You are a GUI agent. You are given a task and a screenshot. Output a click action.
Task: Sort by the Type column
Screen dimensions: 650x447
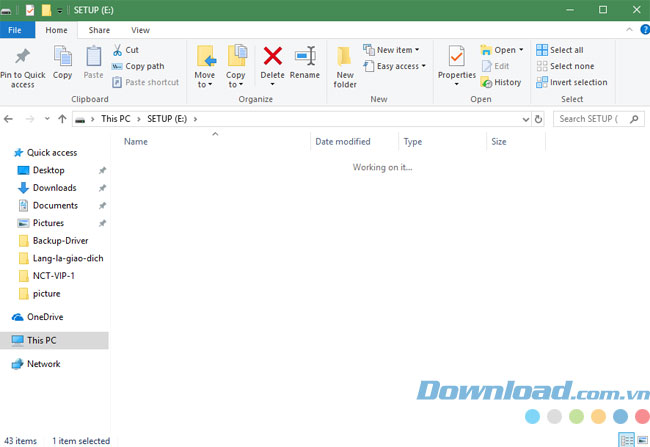pos(412,142)
